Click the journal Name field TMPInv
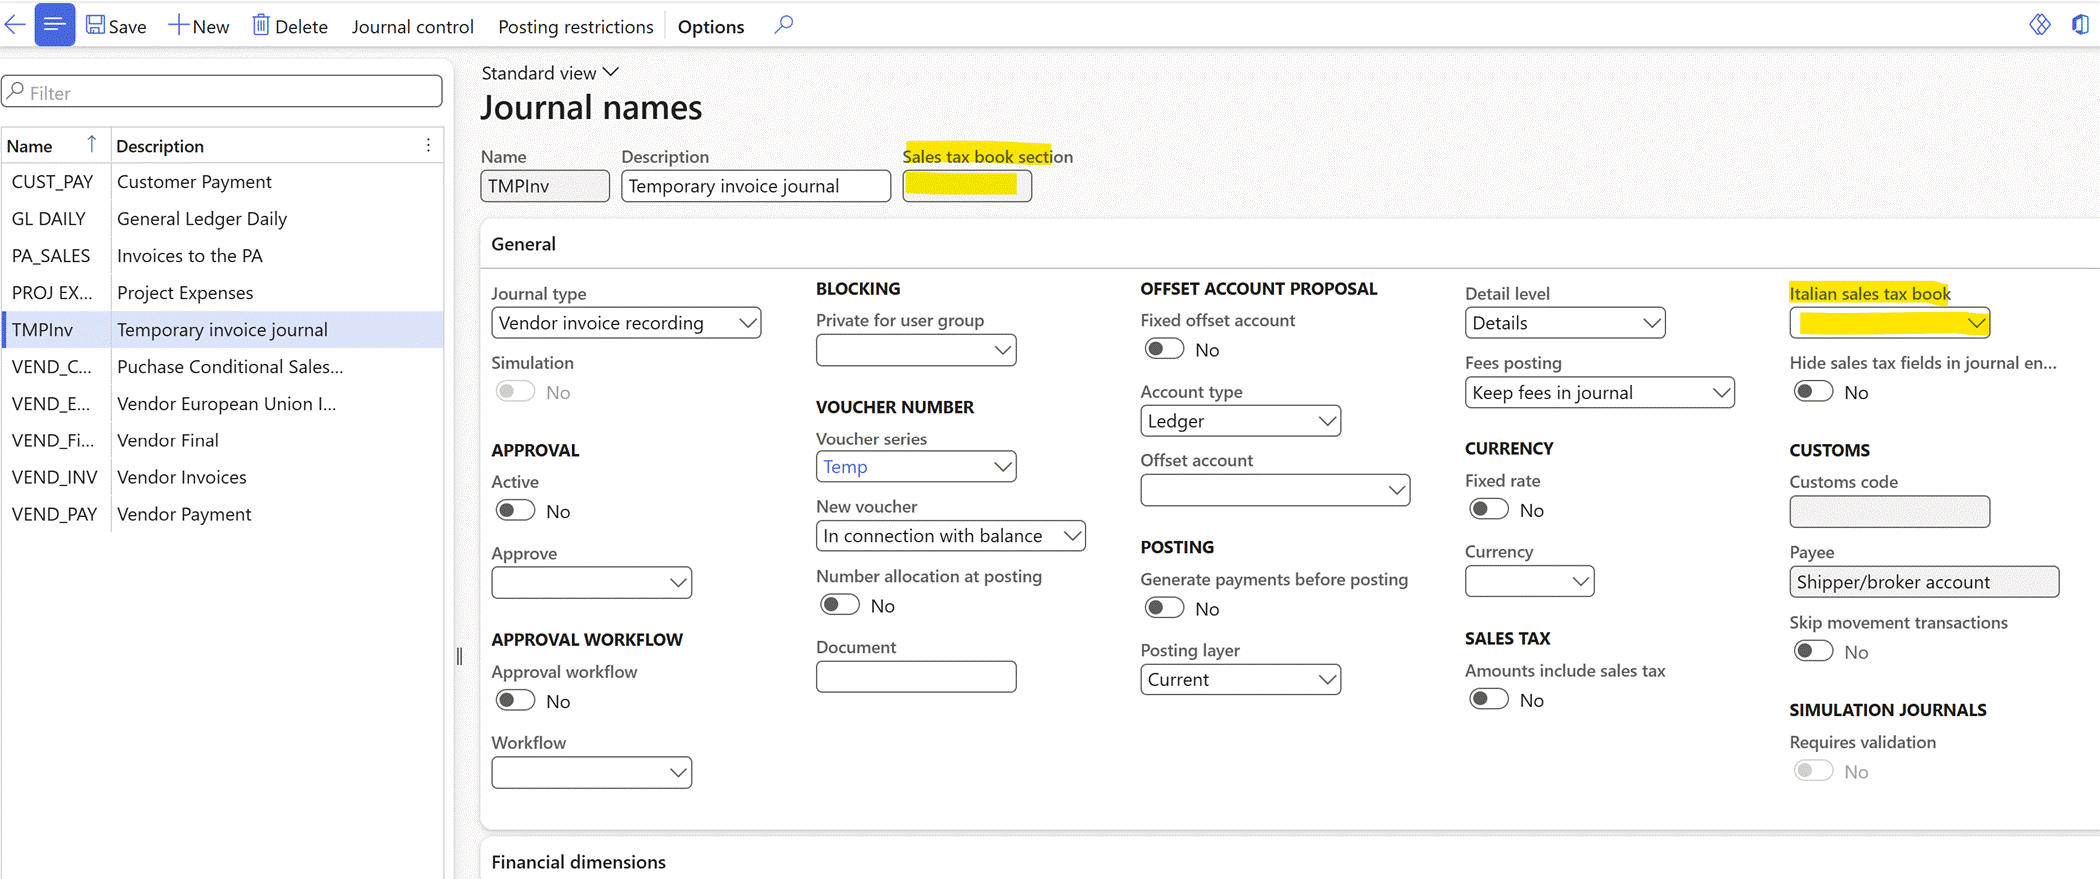 [545, 186]
